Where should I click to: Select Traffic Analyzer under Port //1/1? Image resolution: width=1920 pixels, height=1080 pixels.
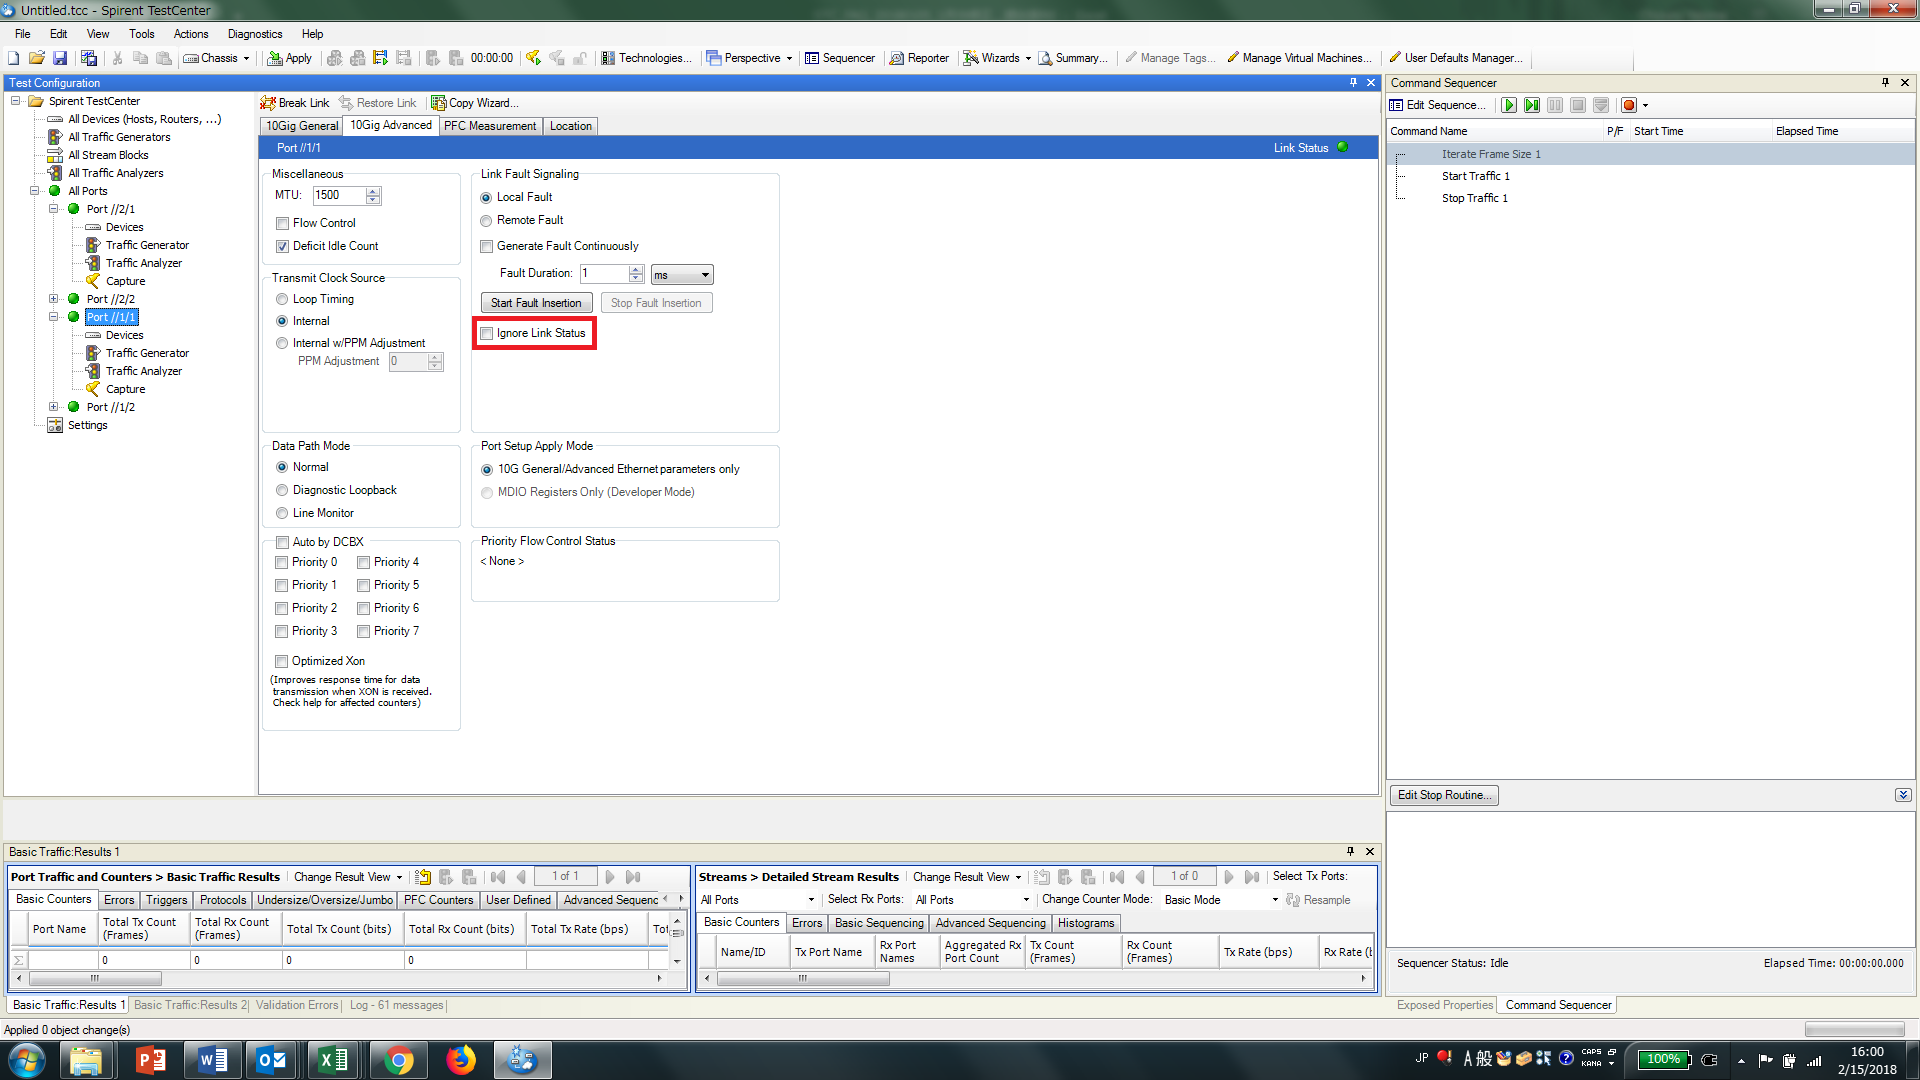click(144, 371)
